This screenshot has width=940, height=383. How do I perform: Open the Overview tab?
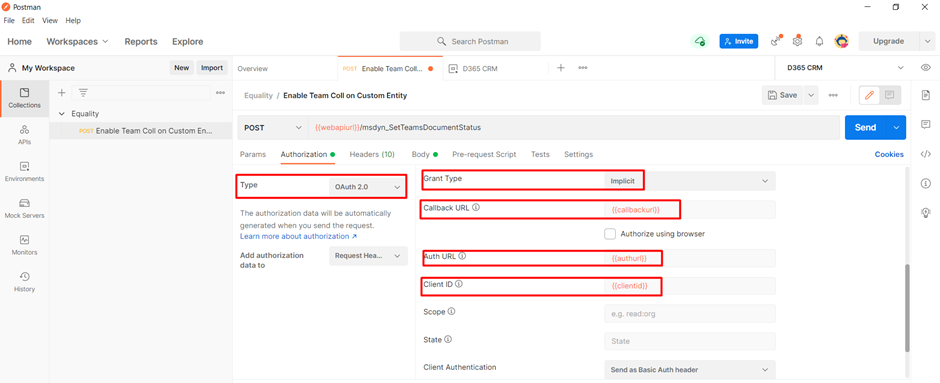tap(253, 68)
